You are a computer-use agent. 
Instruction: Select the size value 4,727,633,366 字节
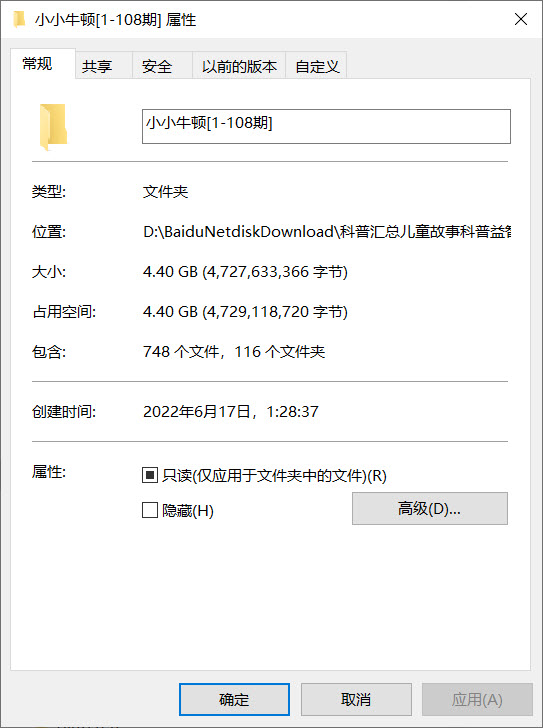pyautogui.click(x=245, y=272)
